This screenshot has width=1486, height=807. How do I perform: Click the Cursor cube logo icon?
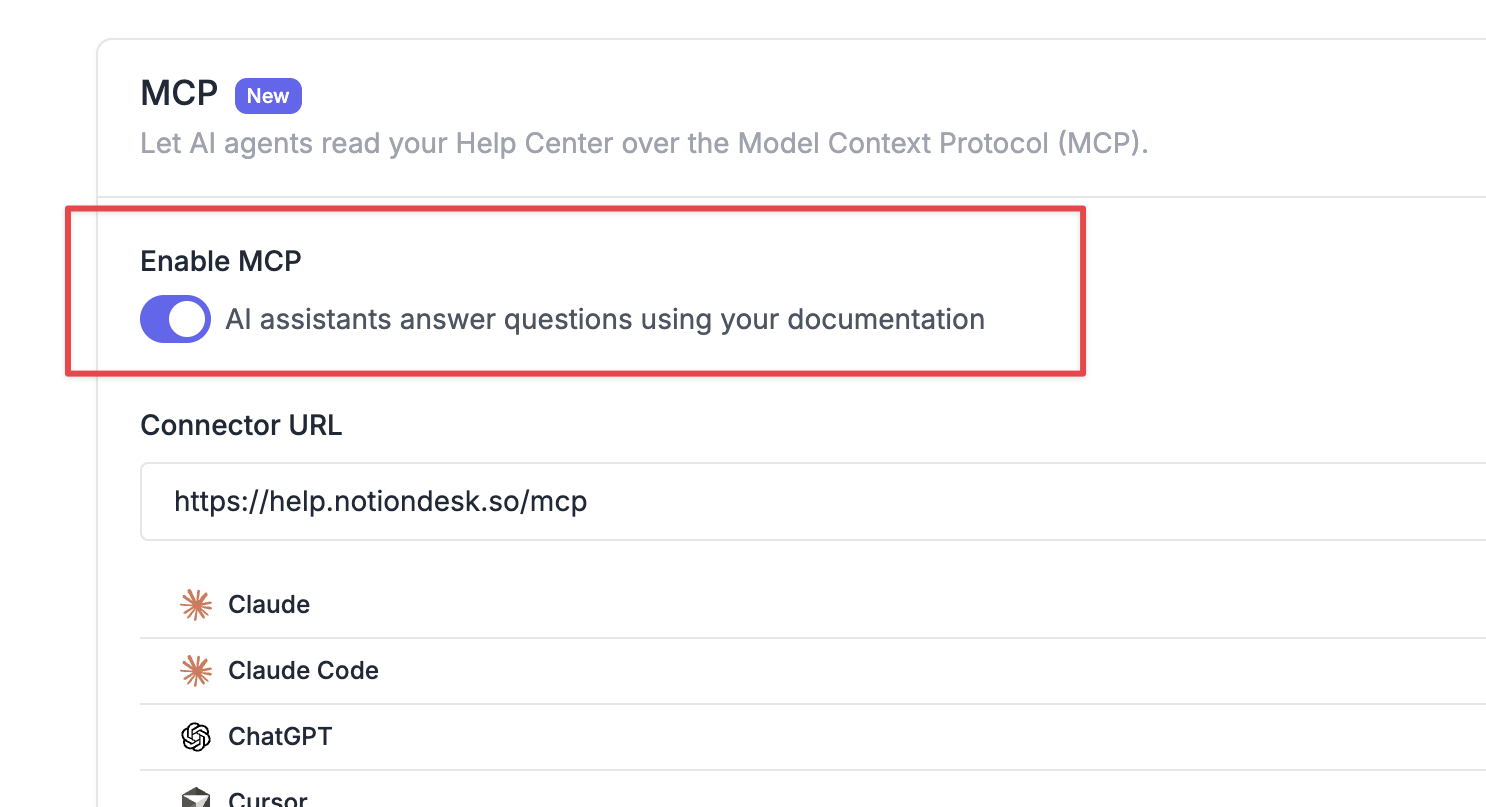(x=196, y=799)
